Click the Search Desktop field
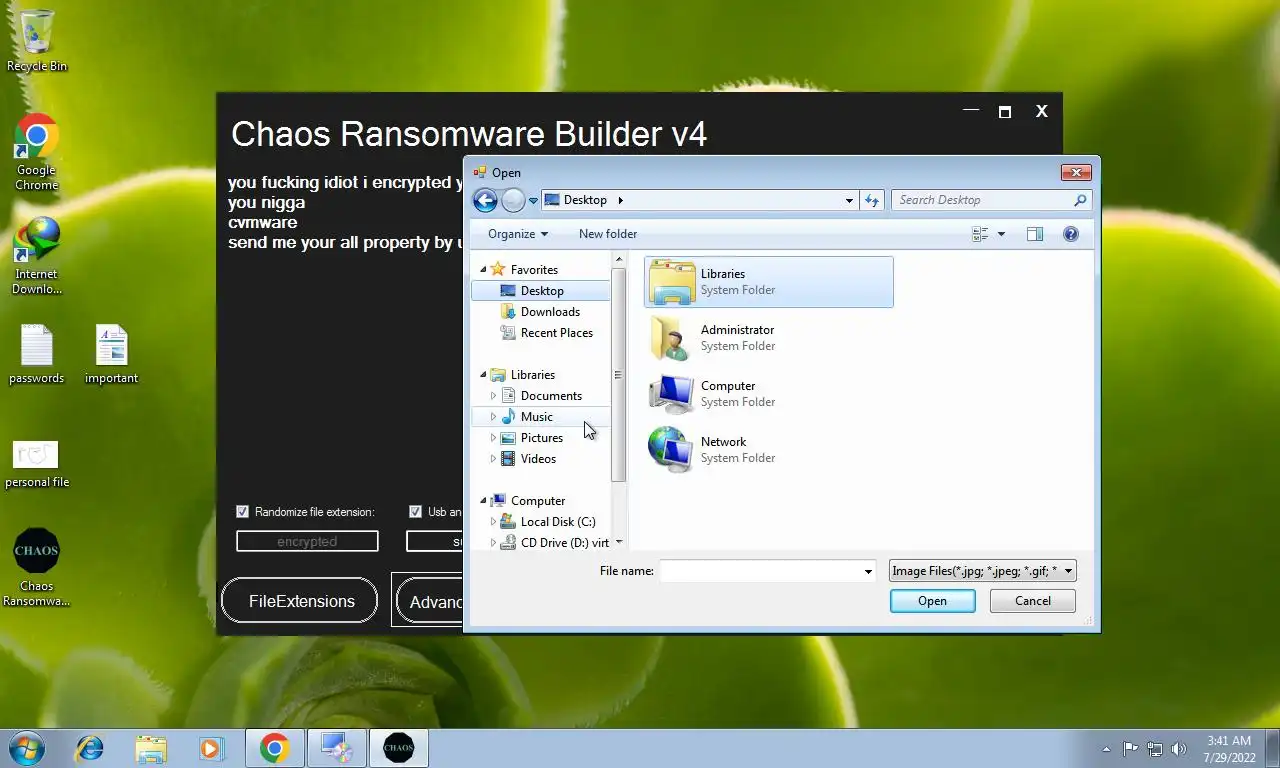1280x768 pixels. (x=982, y=200)
